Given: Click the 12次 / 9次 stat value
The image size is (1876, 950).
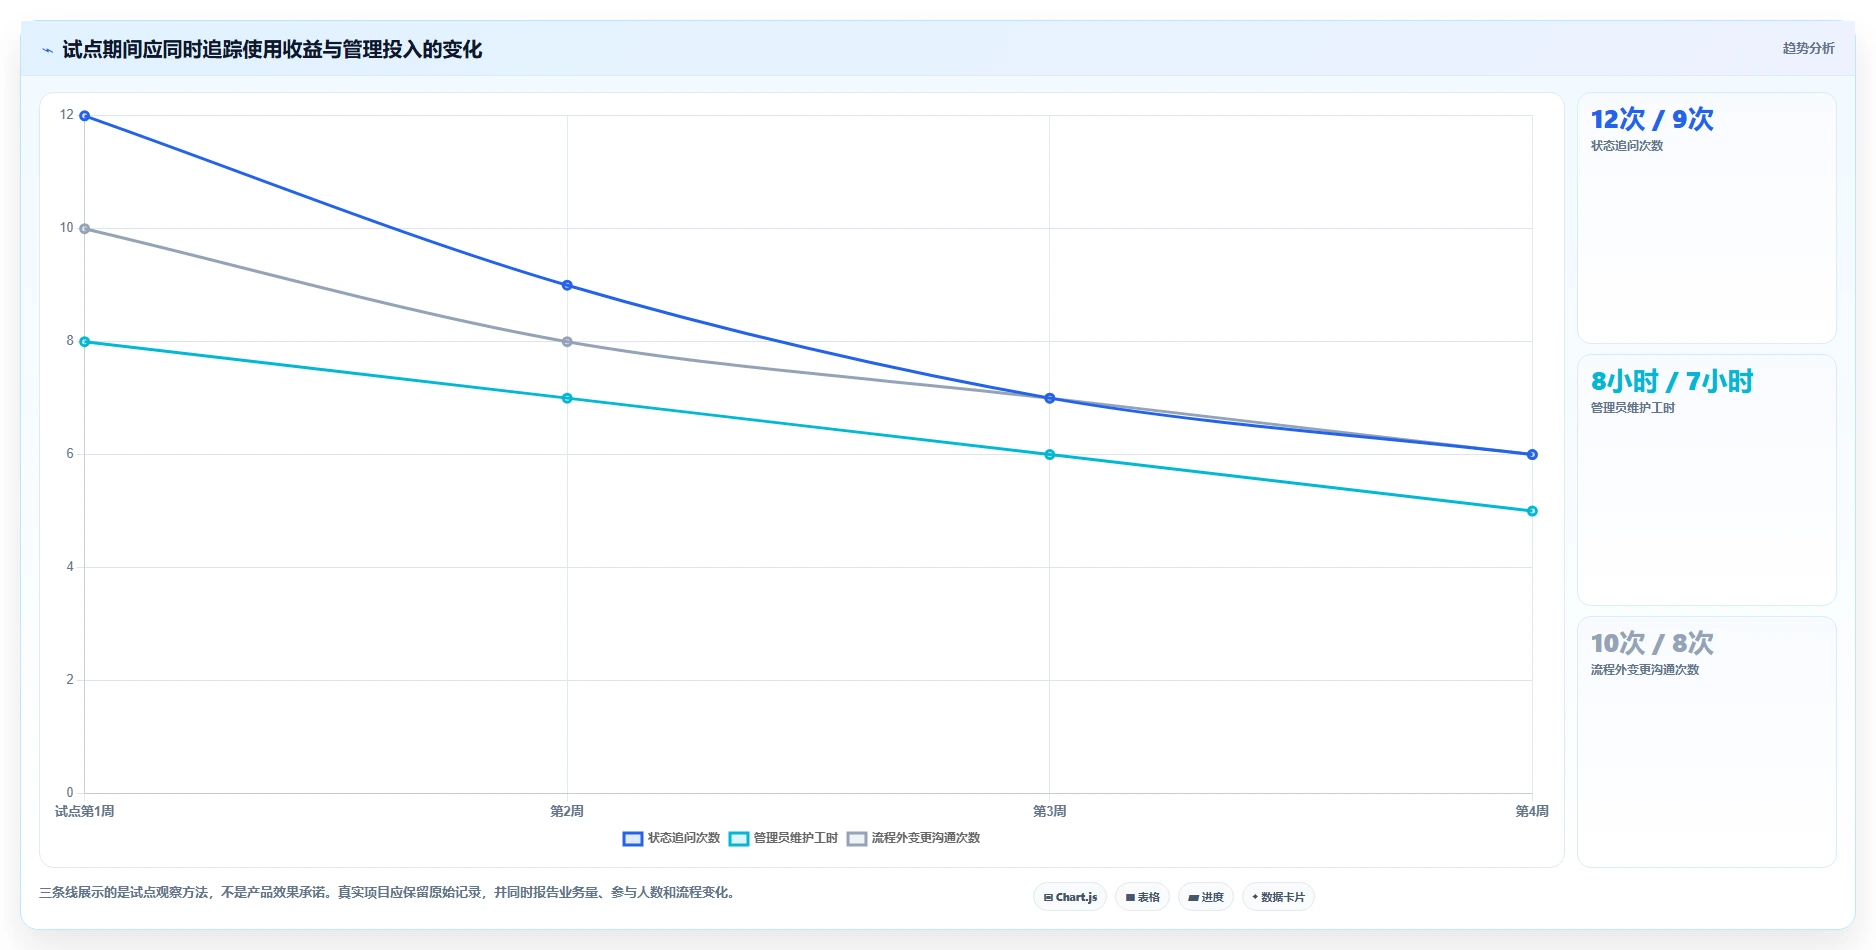Looking at the screenshot, I should pyautogui.click(x=1652, y=119).
